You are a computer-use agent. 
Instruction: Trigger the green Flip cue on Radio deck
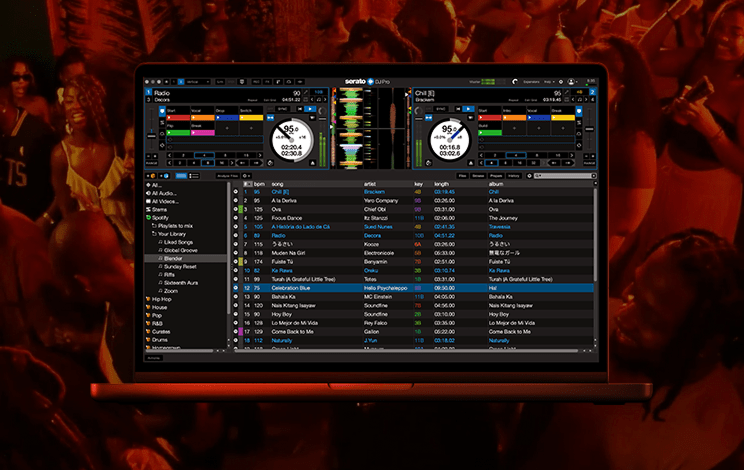point(178,133)
